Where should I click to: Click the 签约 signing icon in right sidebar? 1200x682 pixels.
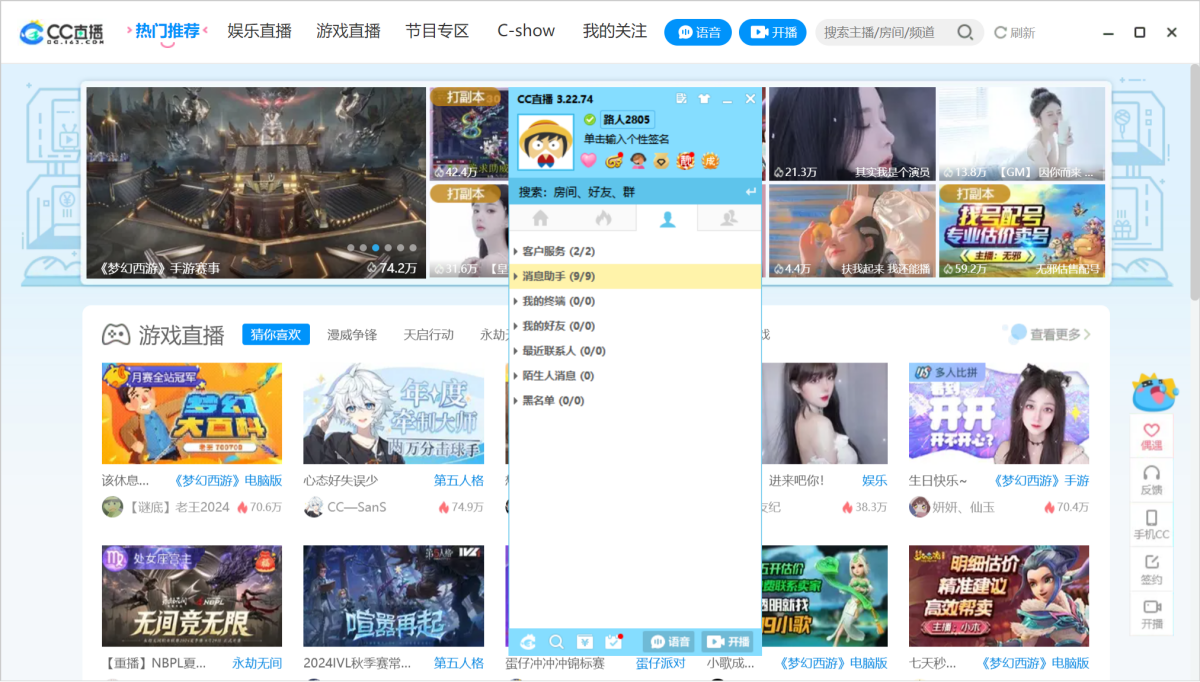(1152, 570)
